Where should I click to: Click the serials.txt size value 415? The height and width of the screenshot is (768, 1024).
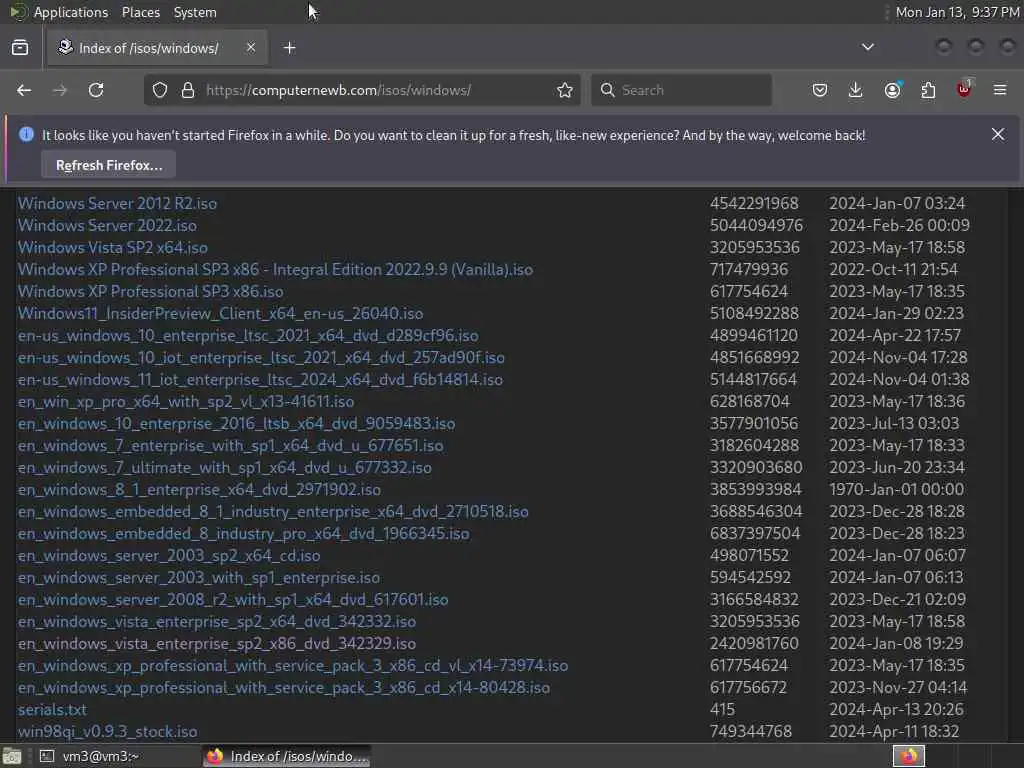point(722,710)
